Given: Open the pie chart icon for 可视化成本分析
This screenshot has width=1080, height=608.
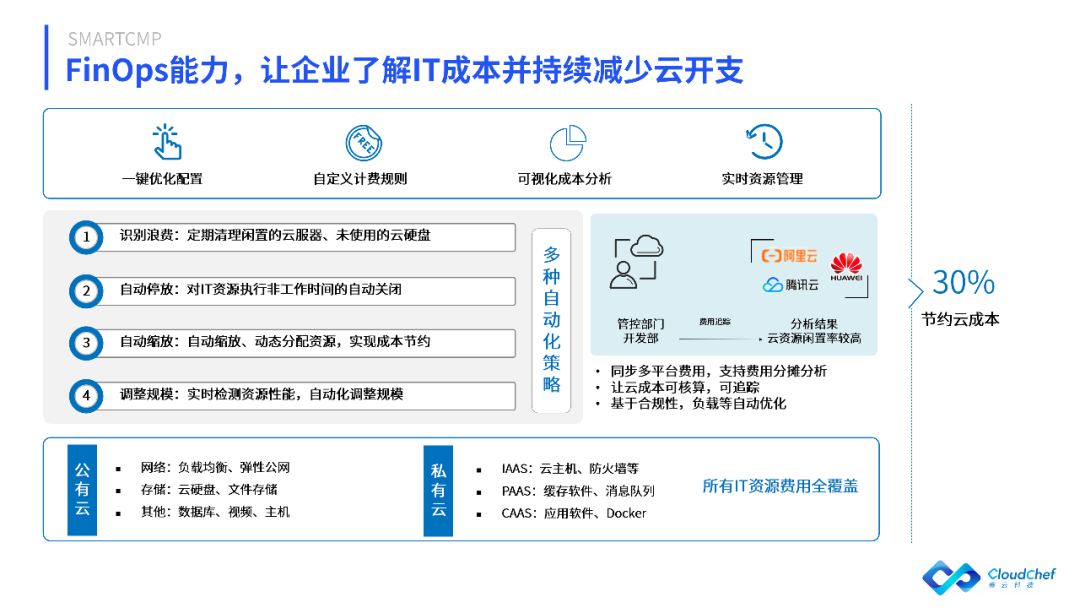Looking at the screenshot, I should 567,142.
